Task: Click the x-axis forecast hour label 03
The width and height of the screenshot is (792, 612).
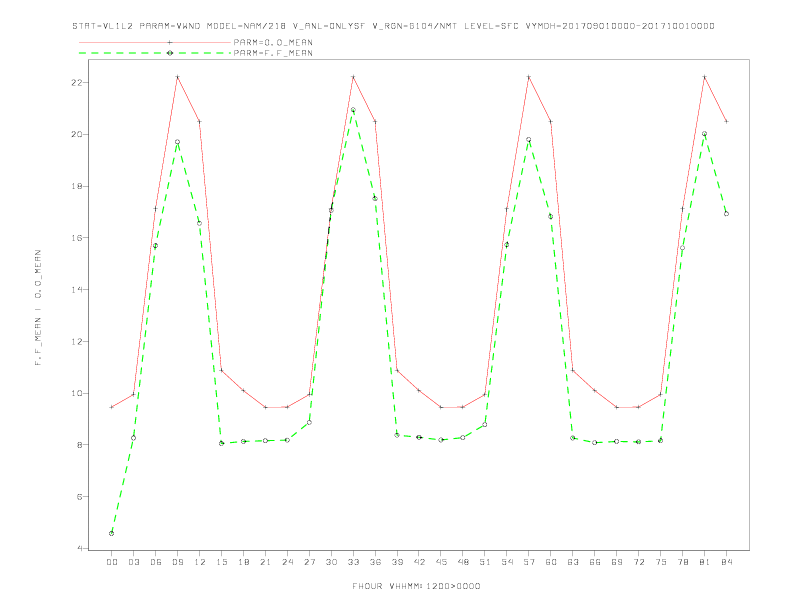Action: click(133, 562)
